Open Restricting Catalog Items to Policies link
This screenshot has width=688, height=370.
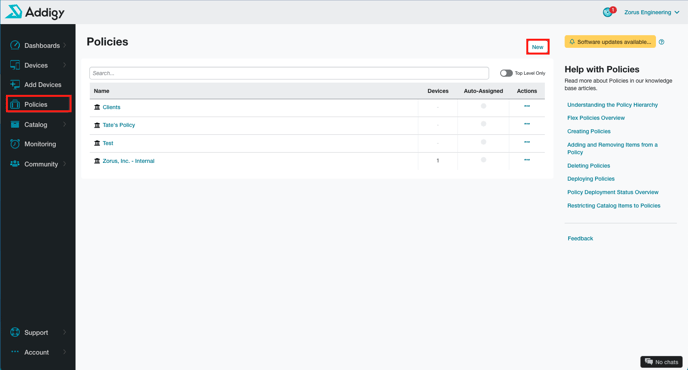613,205
